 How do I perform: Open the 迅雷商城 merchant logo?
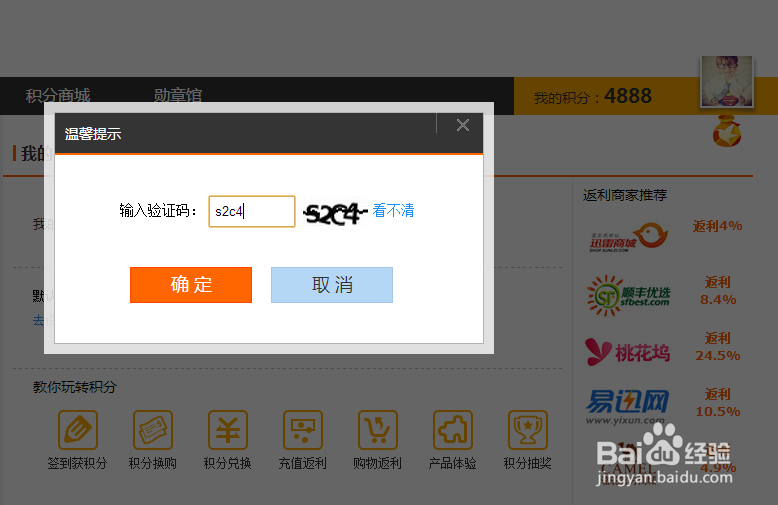pyautogui.click(x=629, y=237)
